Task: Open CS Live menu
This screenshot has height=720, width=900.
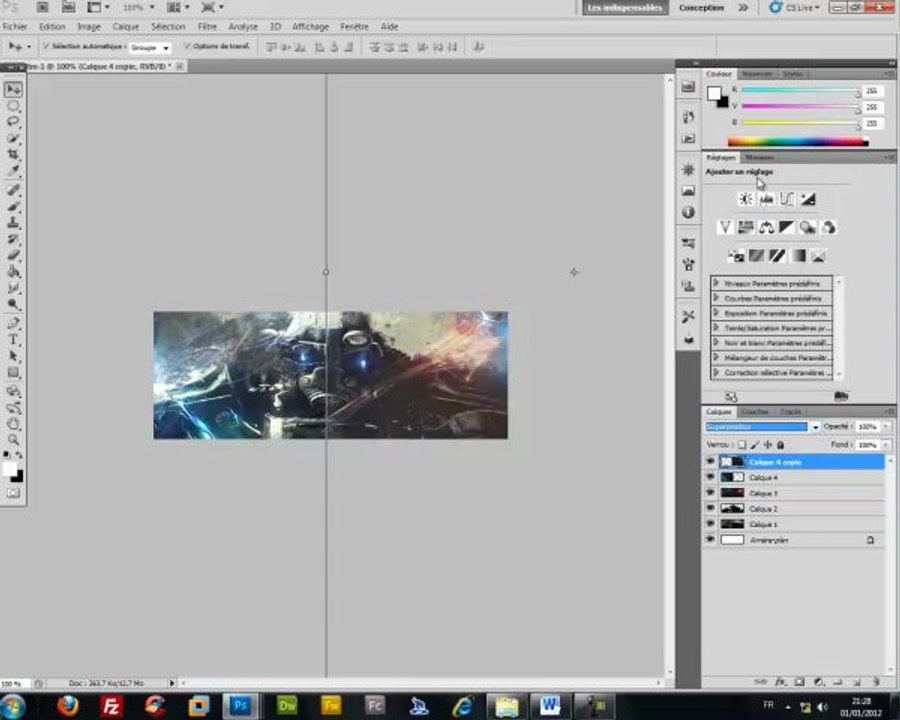Action: [795, 7]
